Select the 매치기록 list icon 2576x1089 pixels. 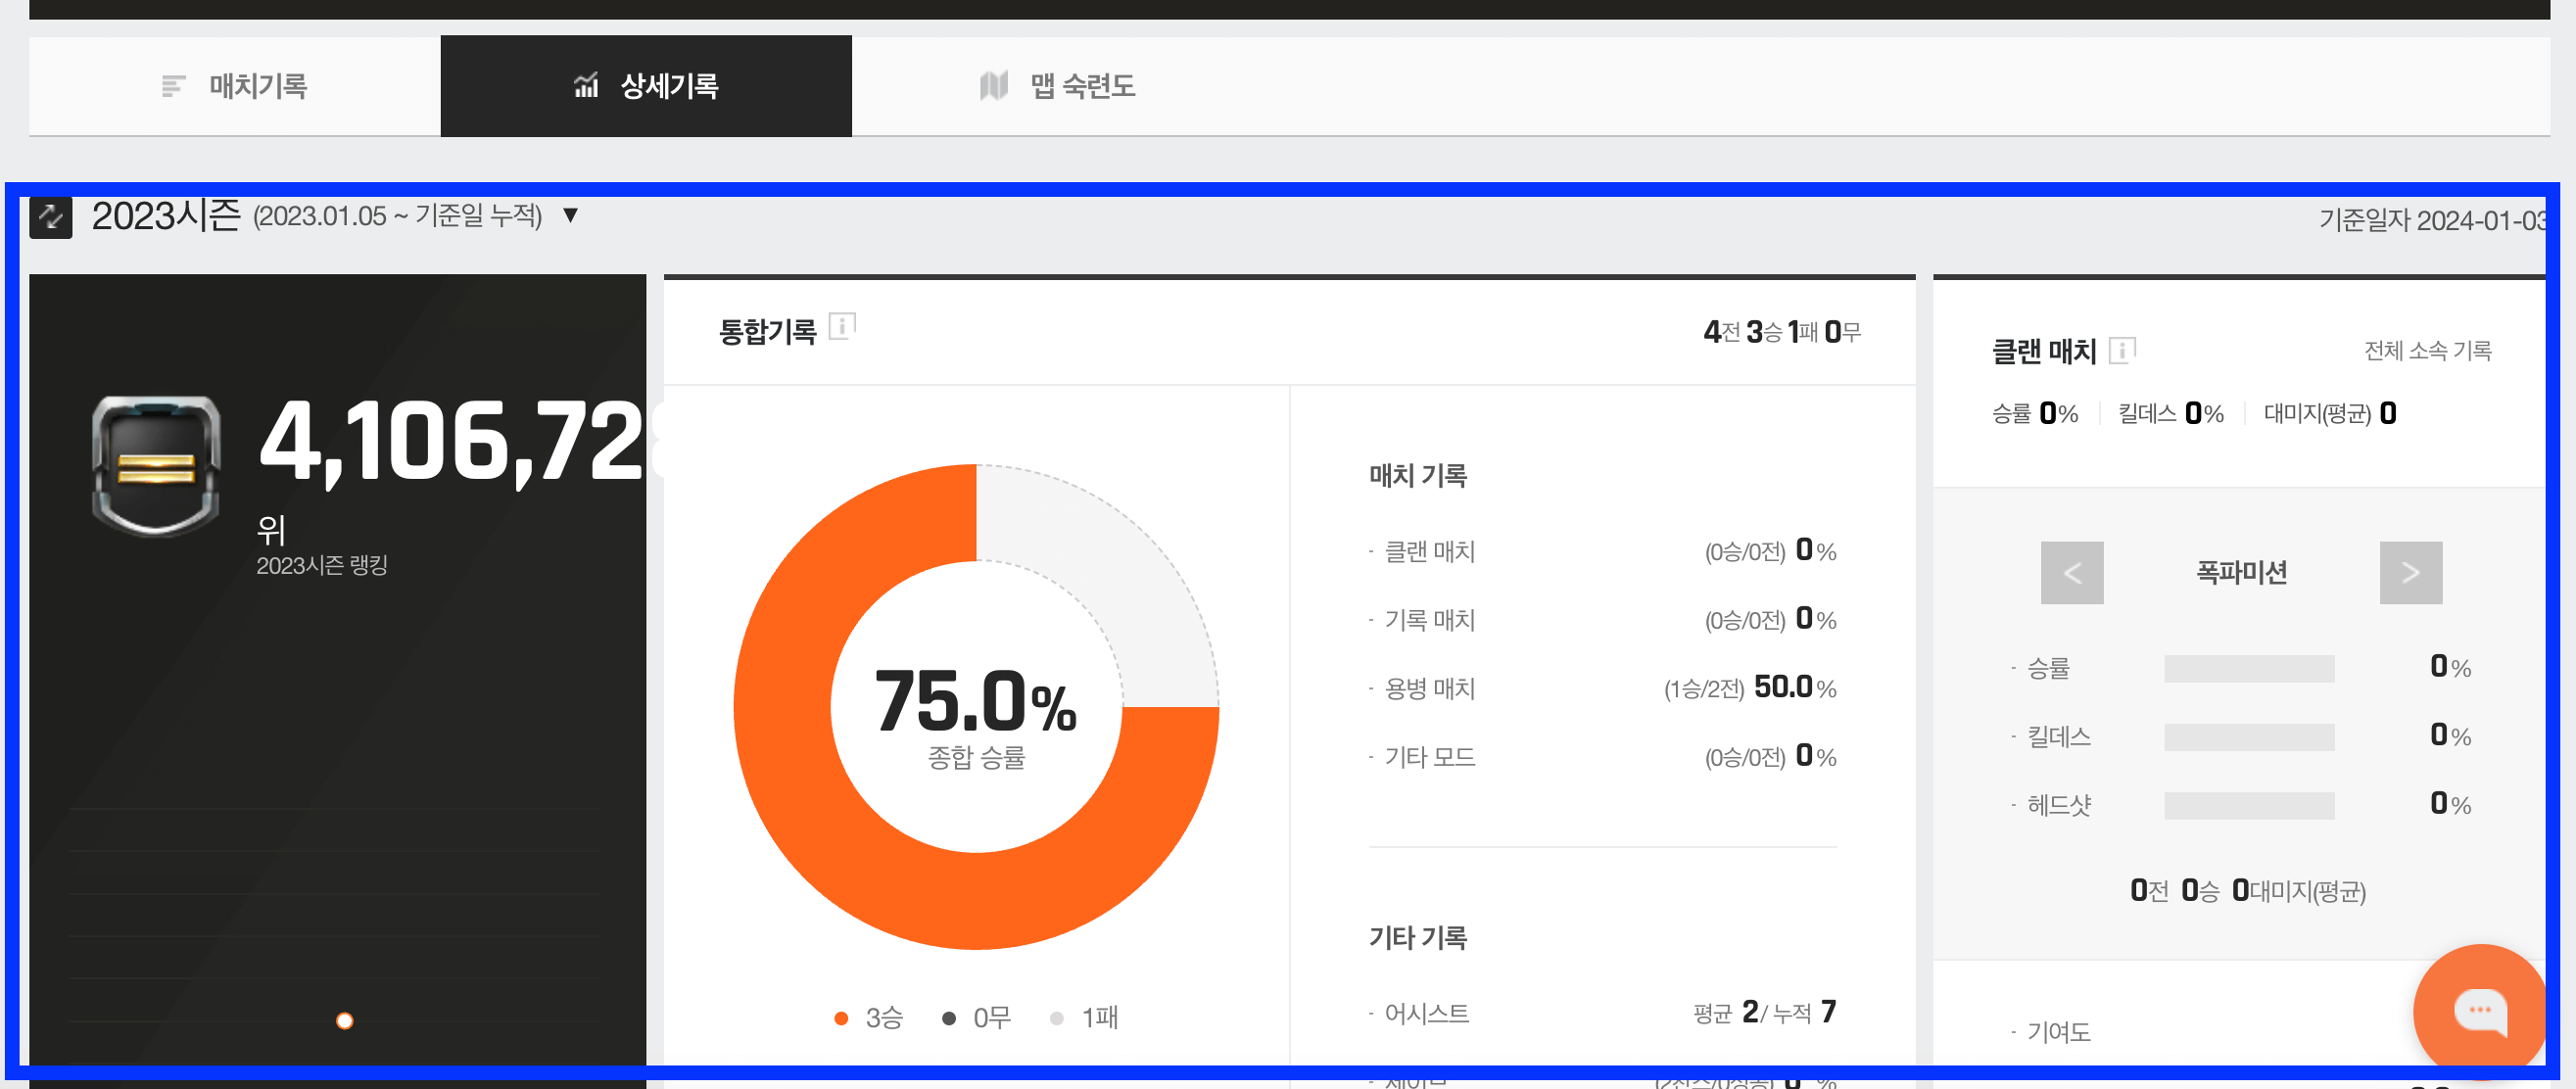[172, 86]
